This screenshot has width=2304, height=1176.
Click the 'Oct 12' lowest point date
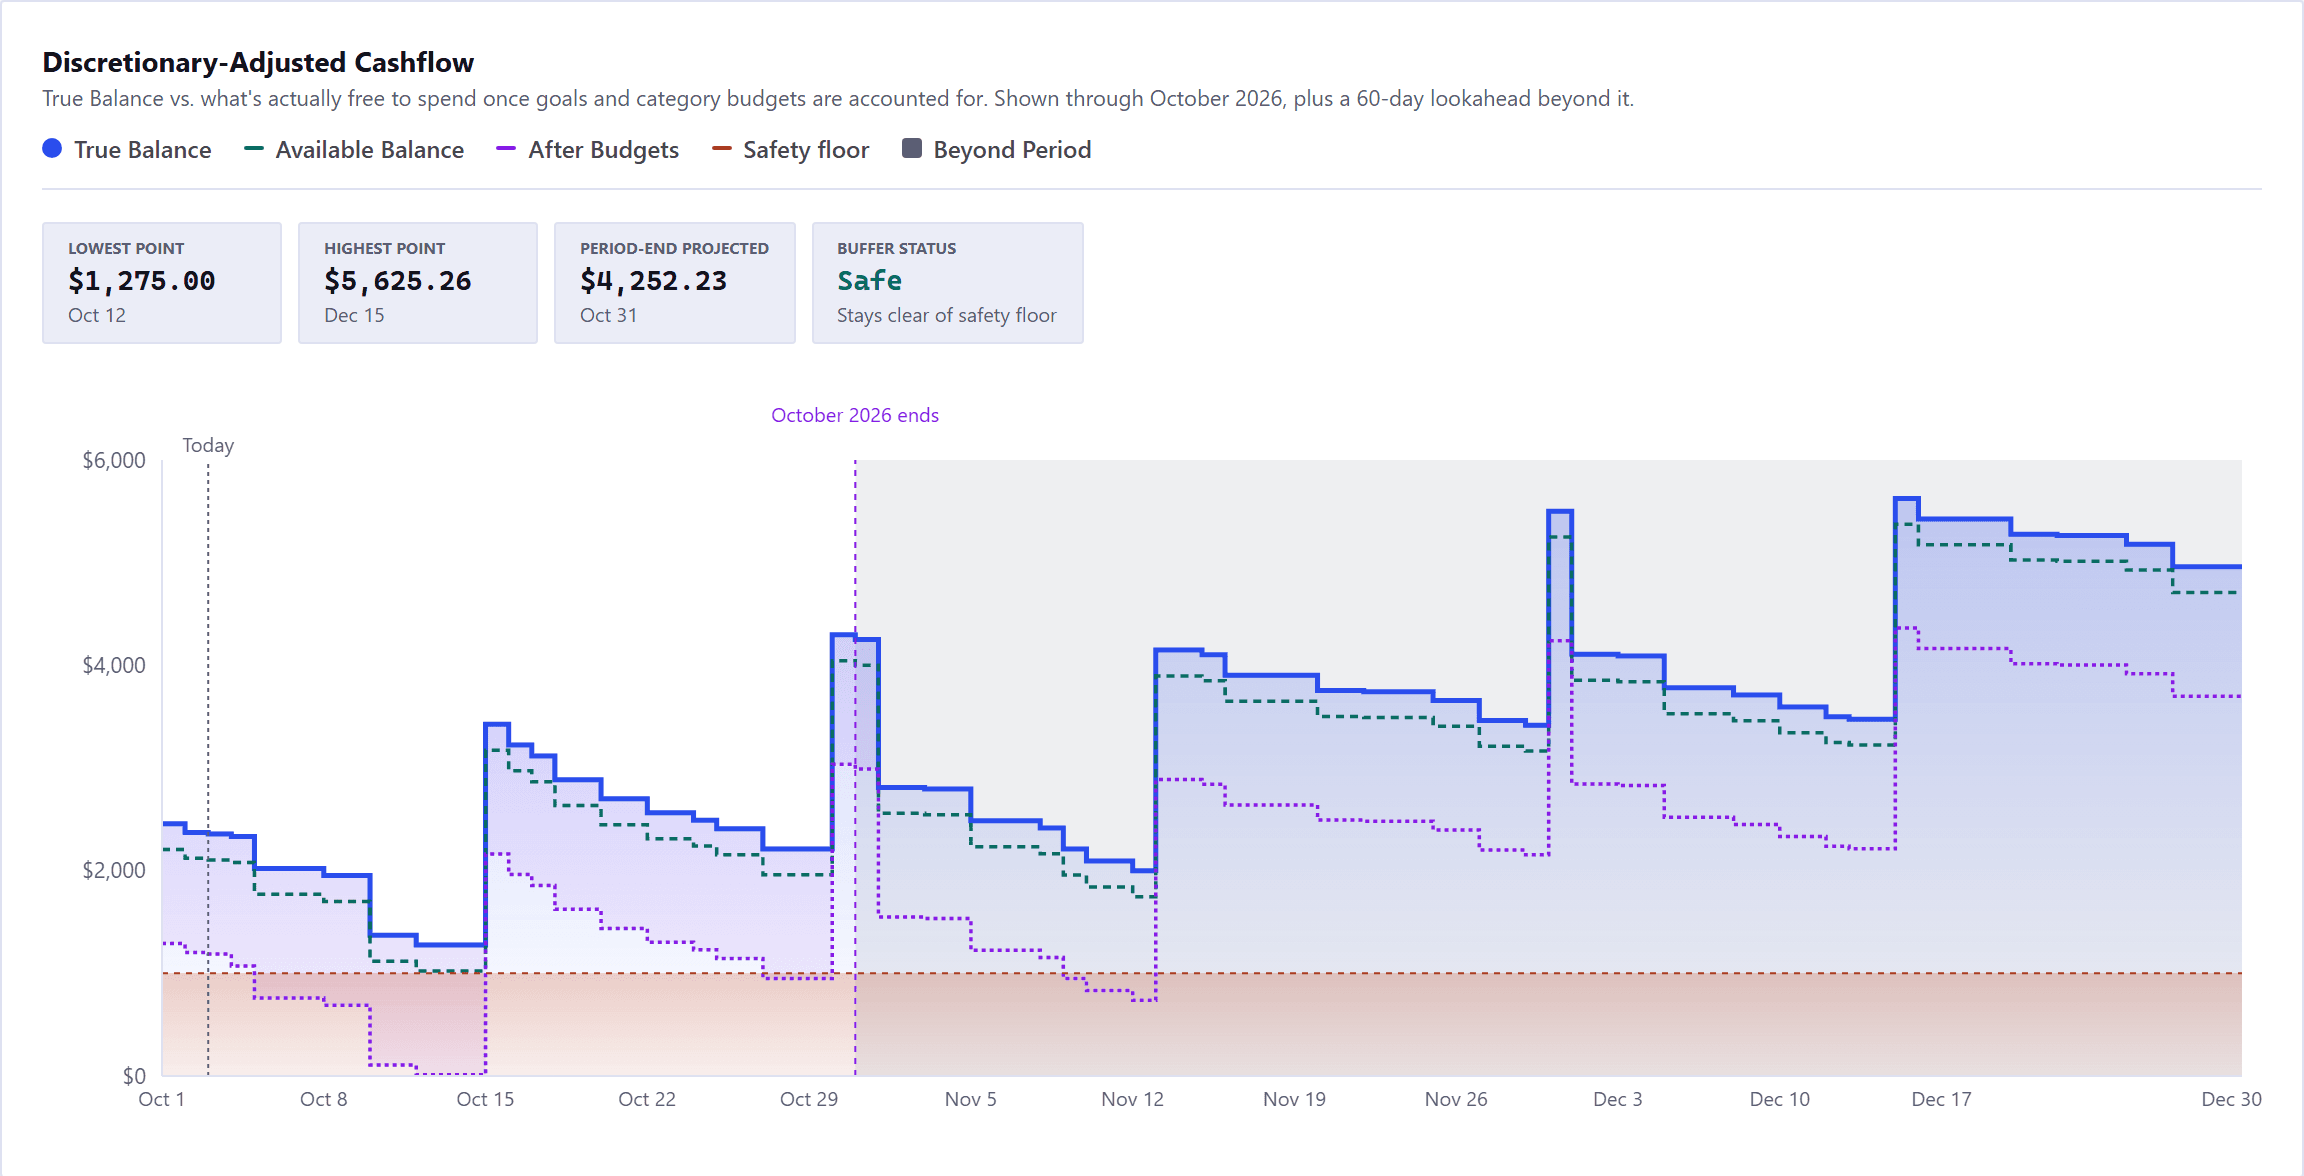[97, 315]
